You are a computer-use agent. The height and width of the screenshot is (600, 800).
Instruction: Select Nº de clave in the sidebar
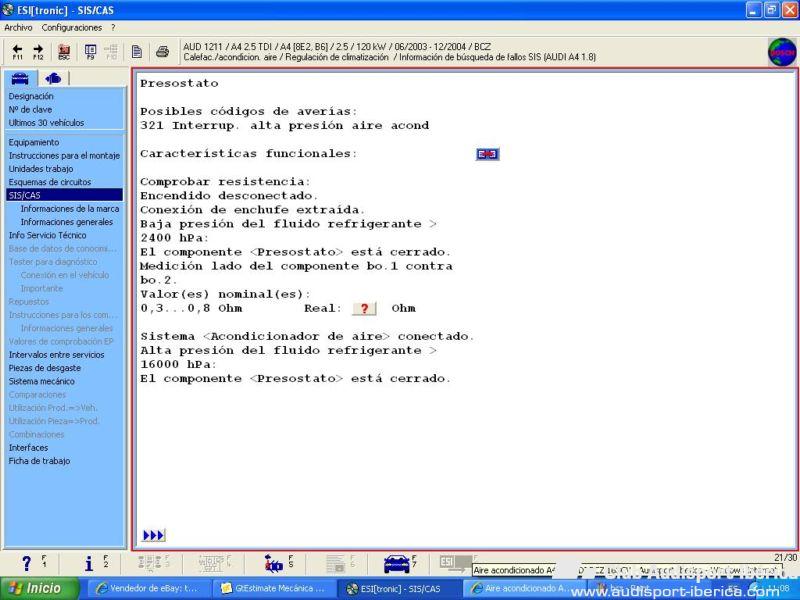click(x=30, y=109)
